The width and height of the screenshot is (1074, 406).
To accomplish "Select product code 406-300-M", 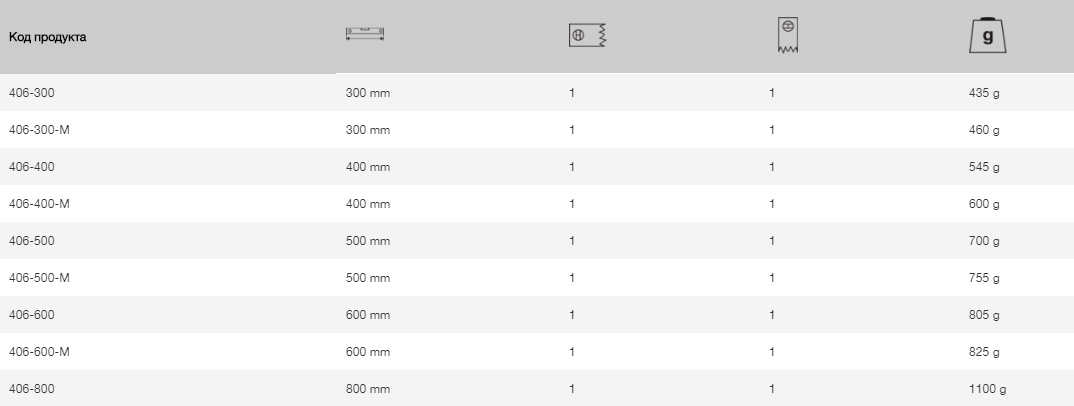I will [x=39, y=129].
